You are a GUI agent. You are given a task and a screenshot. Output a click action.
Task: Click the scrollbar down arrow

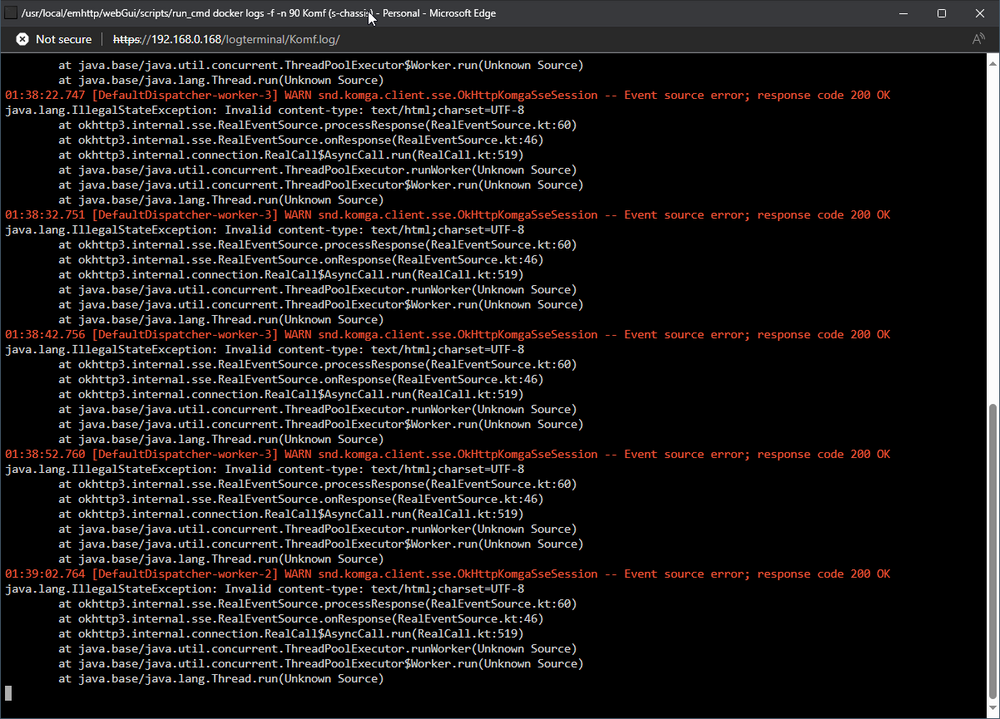[993, 708]
